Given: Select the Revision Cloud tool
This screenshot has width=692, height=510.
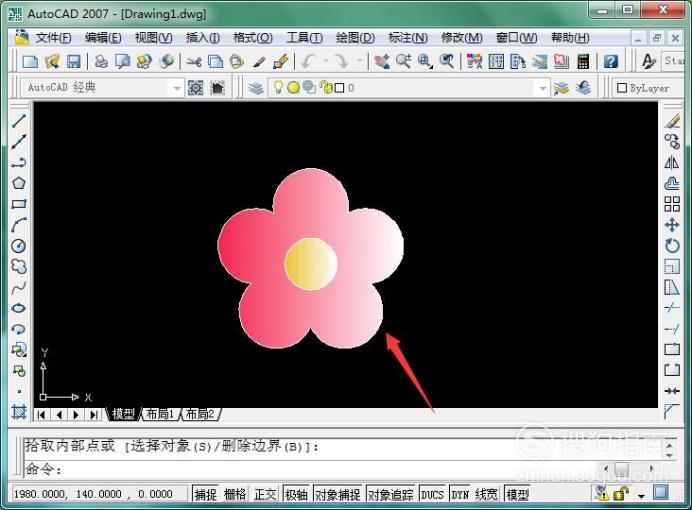Looking at the screenshot, I should tap(19, 266).
